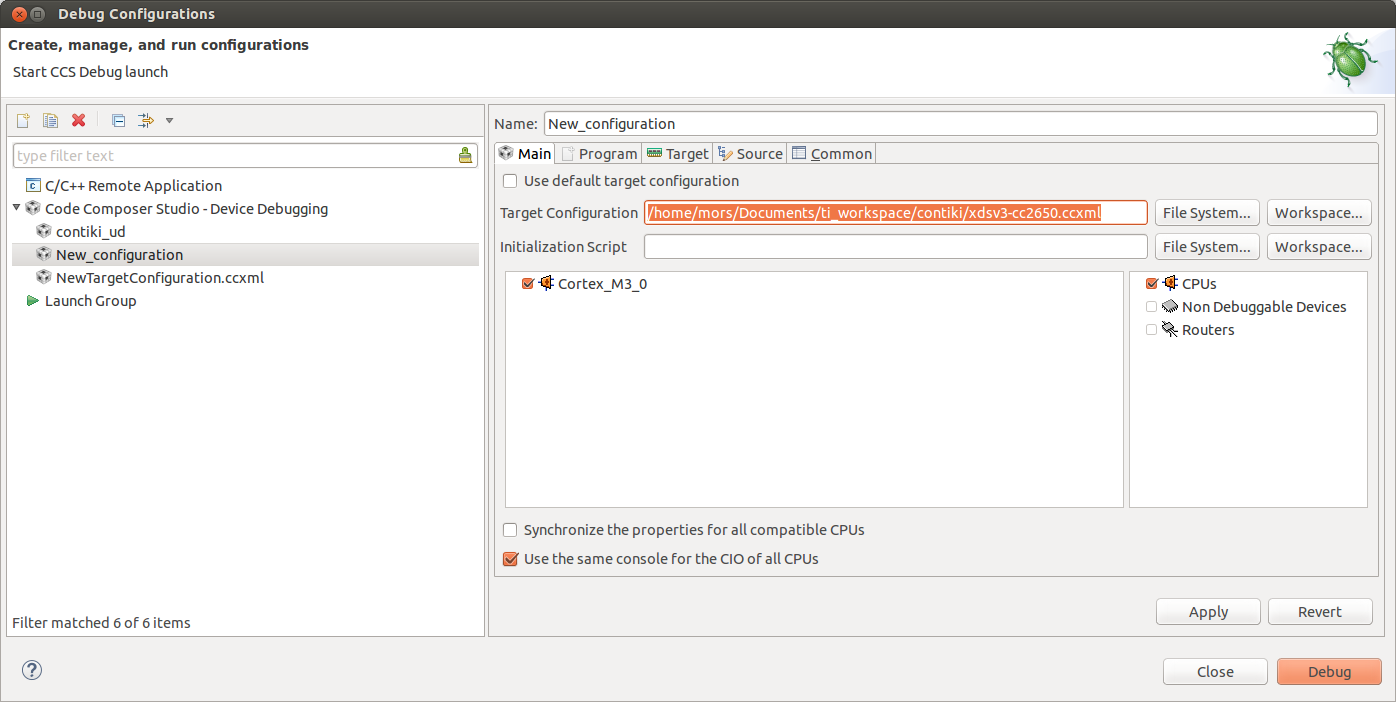Click the Initialization Script field
The width and height of the screenshot is (1396, 702).
click(x=896, y=247)
